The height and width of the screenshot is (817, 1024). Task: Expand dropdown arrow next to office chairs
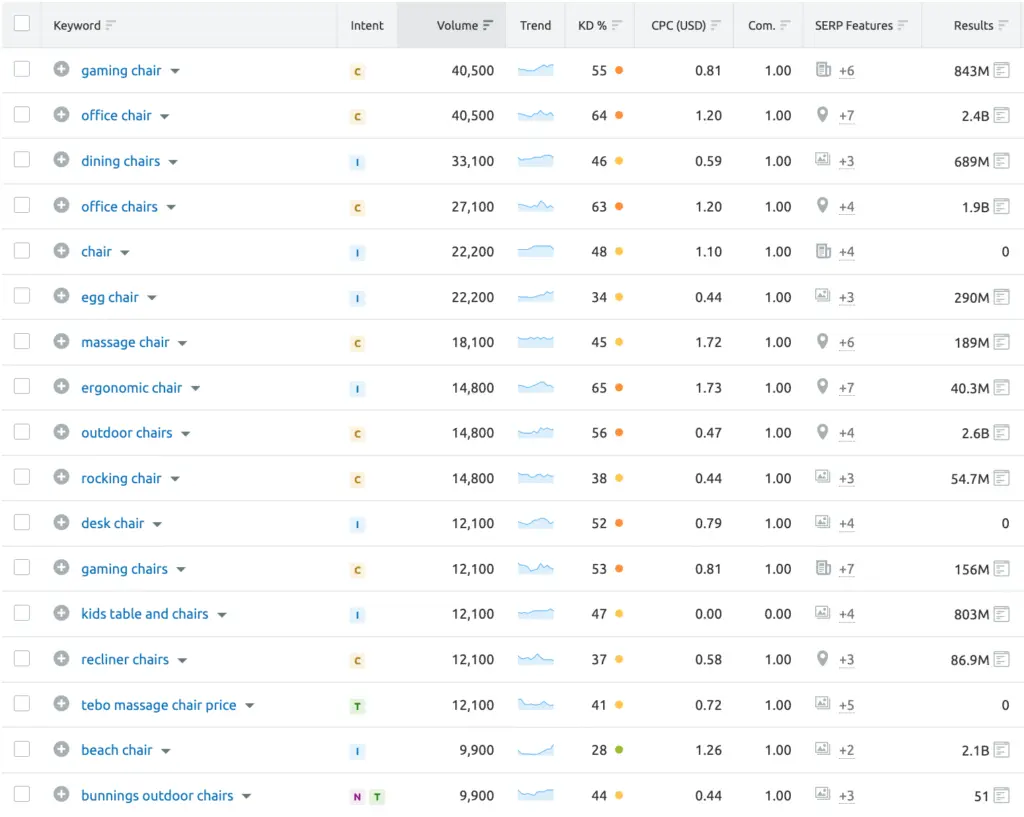coord(171,207)
